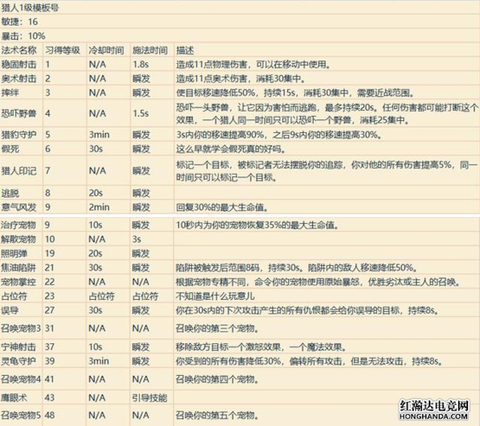The width and height of the screenshot is (480, 426).
Task: Click the 猎人1级模板号 title text
Action: [x=30, y=8]
